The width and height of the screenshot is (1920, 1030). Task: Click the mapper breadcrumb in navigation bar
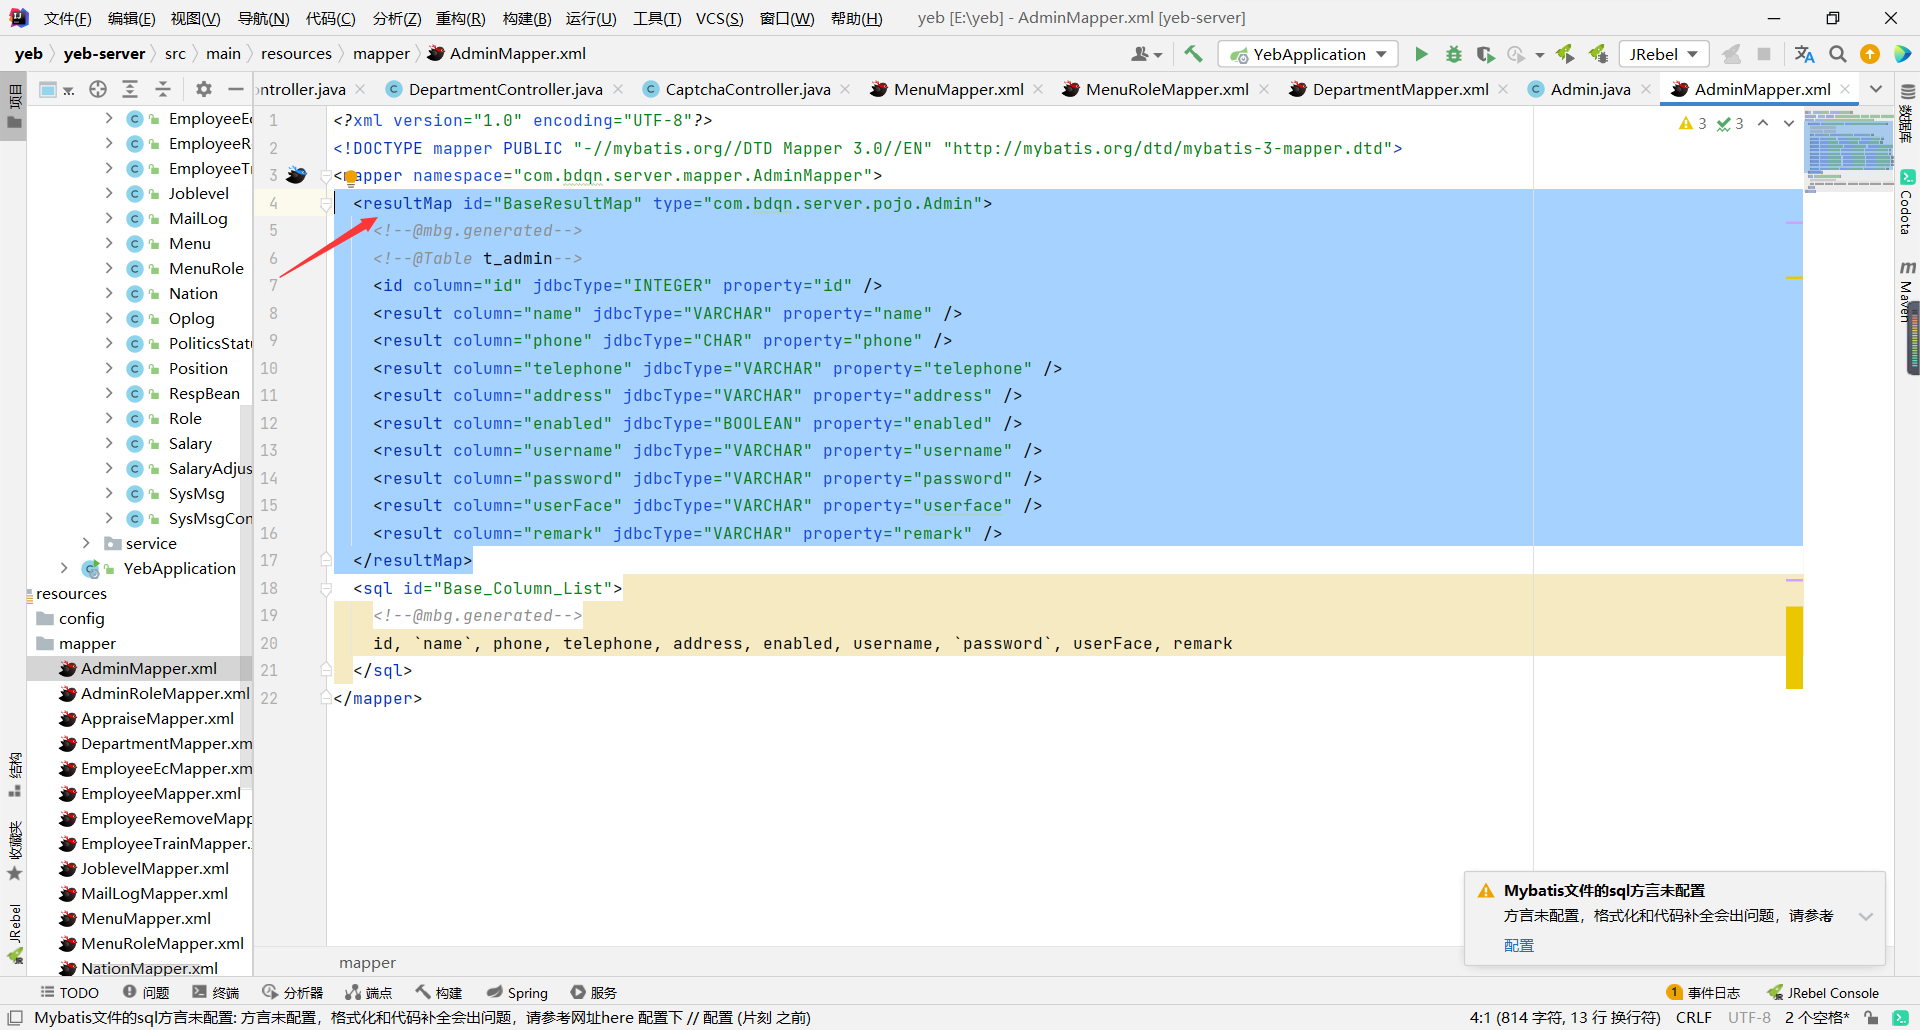click(x=381, y=54)
